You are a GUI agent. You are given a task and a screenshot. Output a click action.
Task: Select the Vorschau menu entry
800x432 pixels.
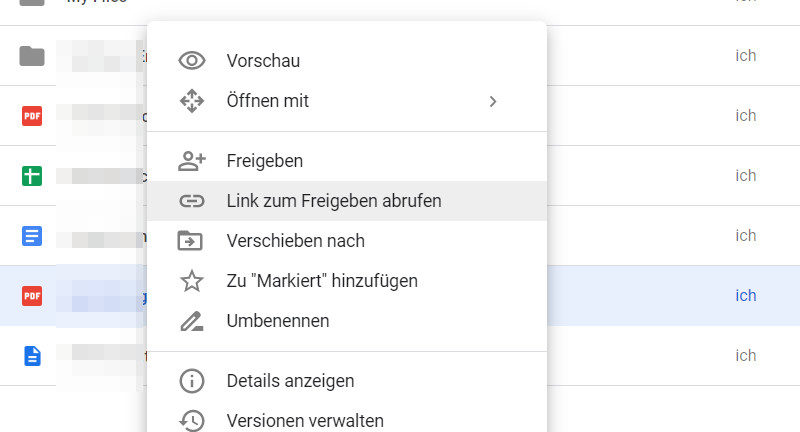[x=263, y=61]
